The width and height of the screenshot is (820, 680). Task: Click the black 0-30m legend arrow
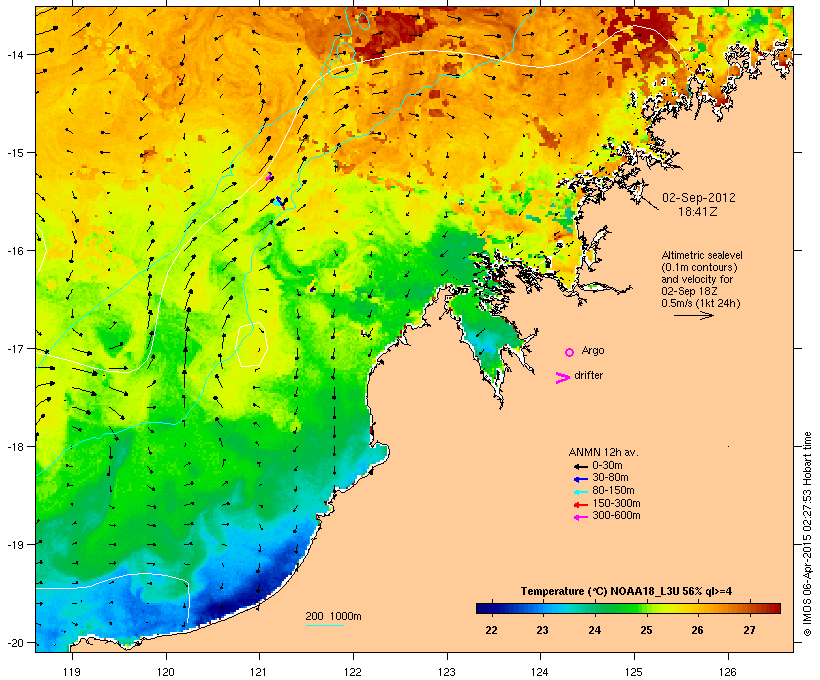pos(581,466)
